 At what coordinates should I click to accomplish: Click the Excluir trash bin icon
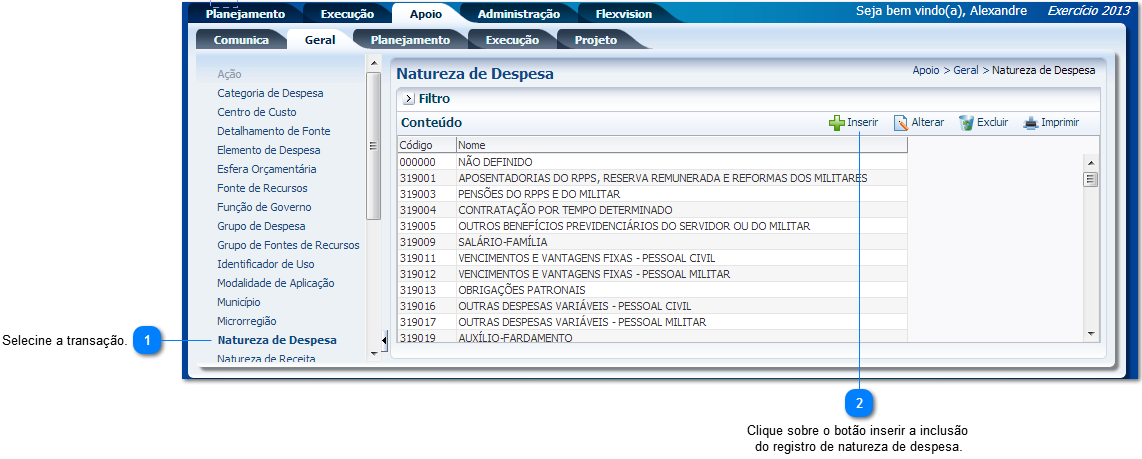click(966, 123)
